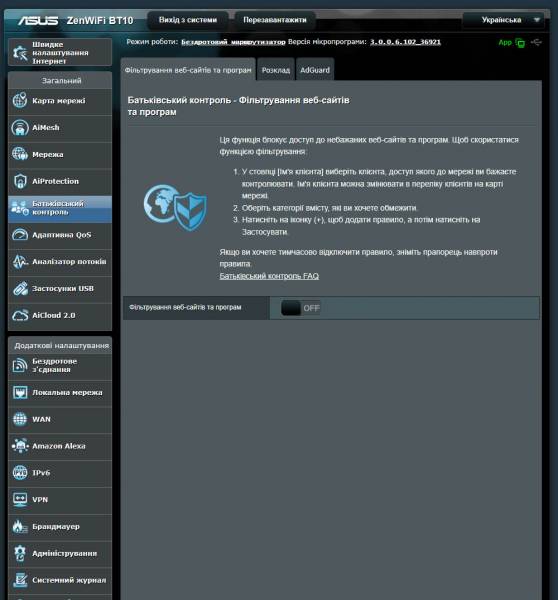Open Адміністрування menu label

tap(64, 553)
